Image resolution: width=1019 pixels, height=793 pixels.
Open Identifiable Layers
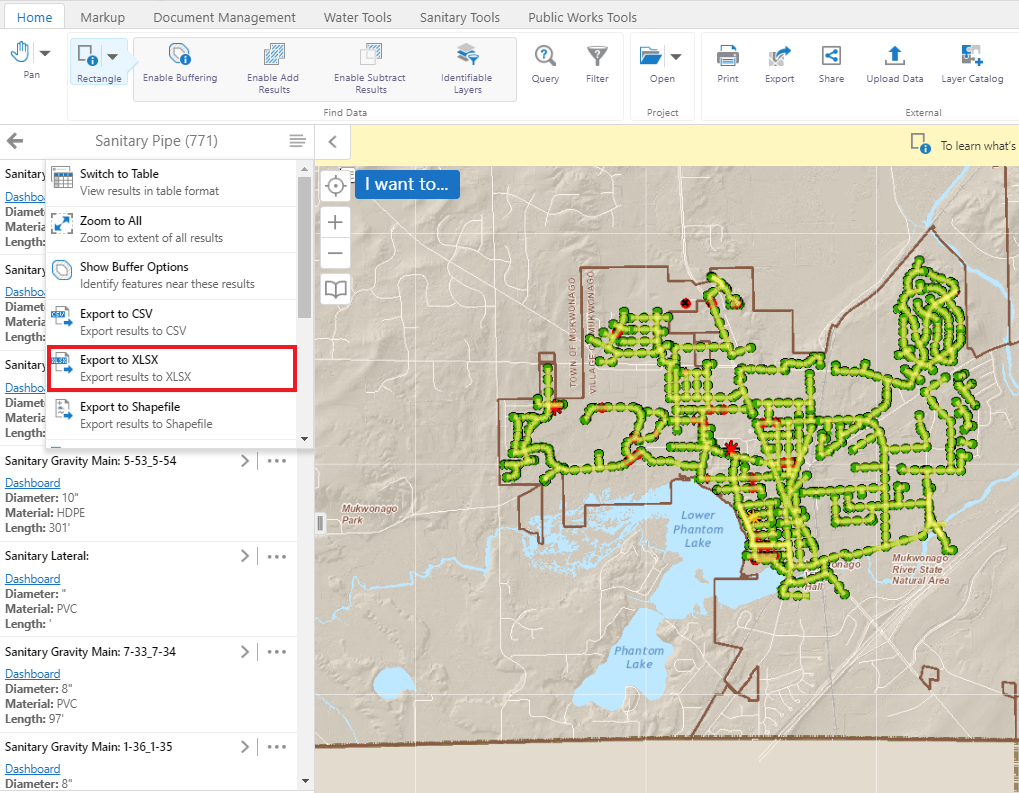(x=467, y=69)
